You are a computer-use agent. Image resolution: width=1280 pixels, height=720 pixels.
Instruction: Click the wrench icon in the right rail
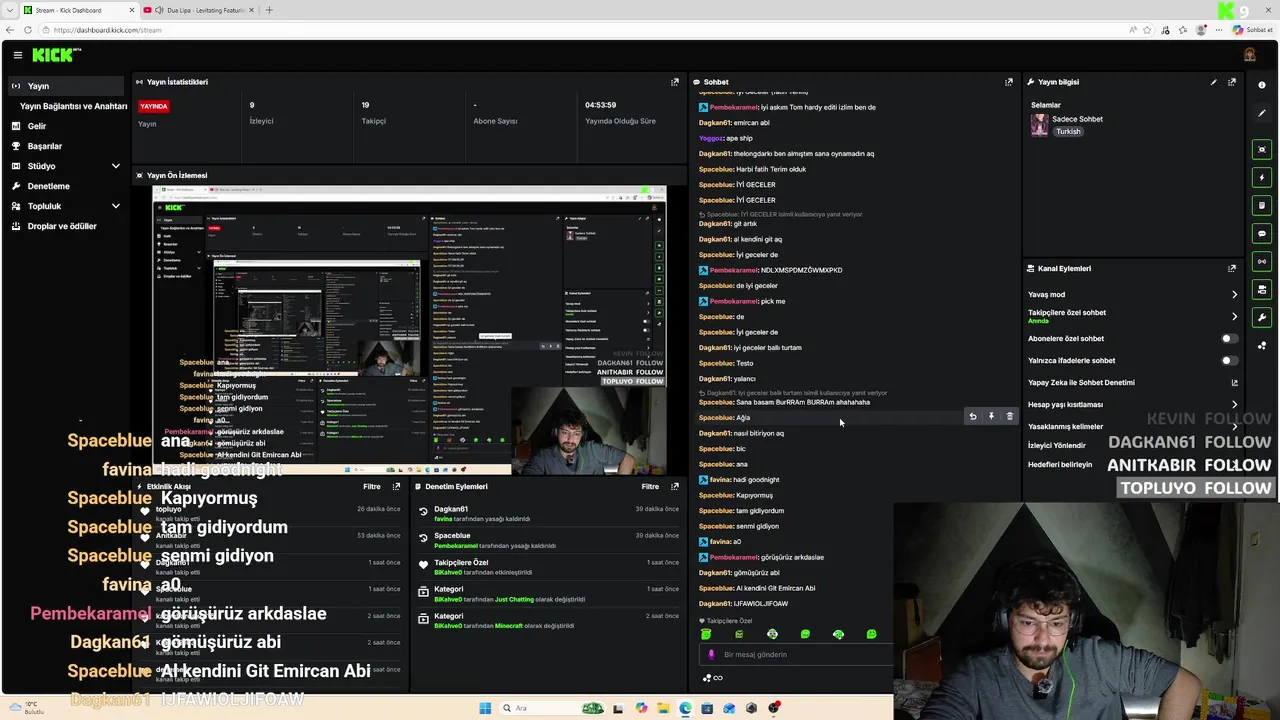[x=1261, y=317]
